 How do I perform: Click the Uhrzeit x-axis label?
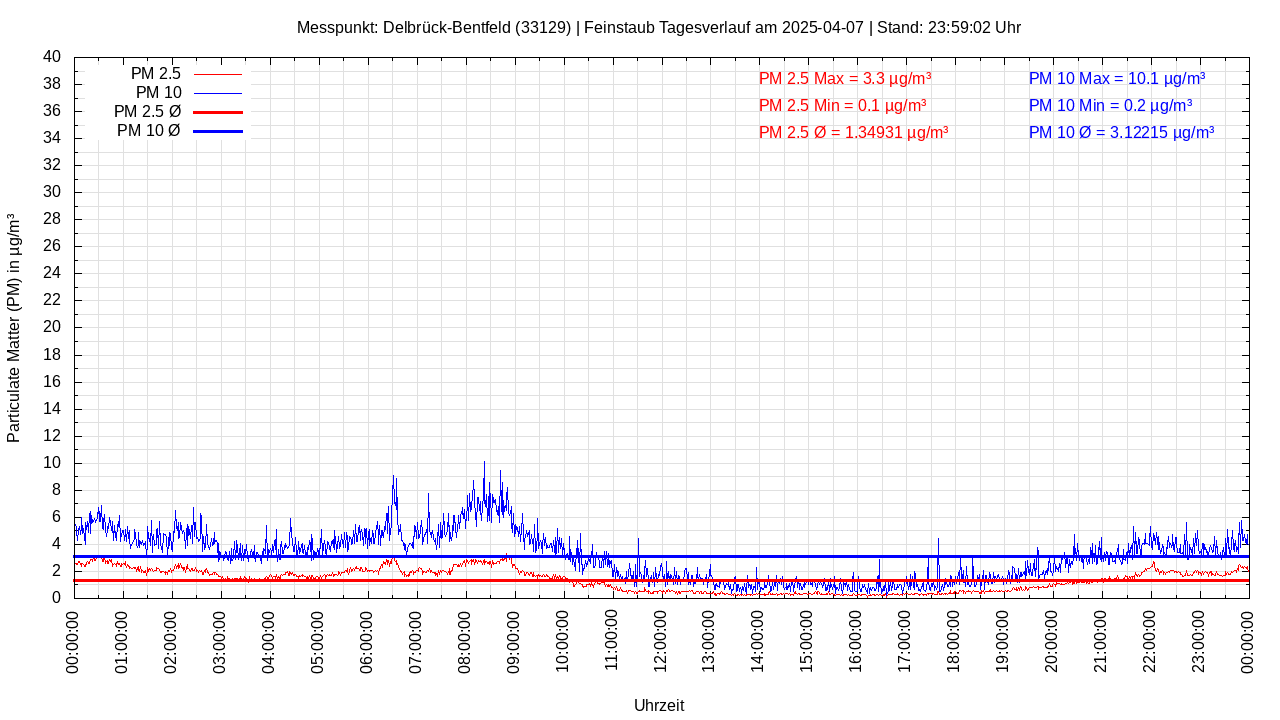pyautogui.click(x=659, y=705)
